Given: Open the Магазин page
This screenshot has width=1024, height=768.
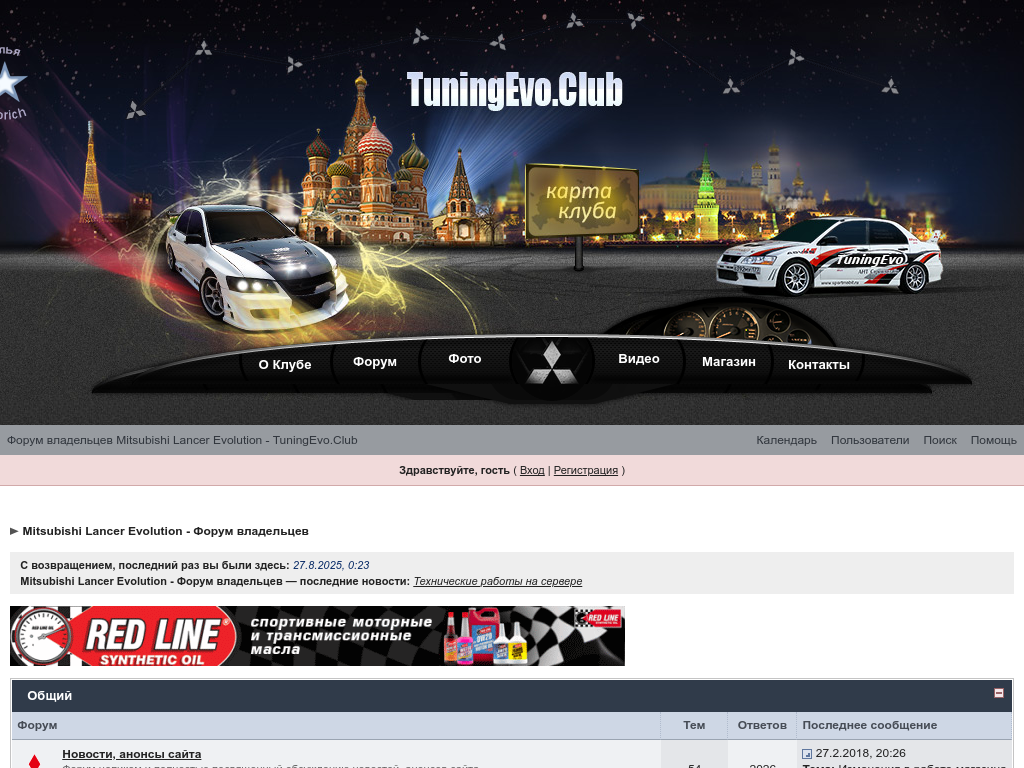Looking at the screenshot, I should click(728, 362).
